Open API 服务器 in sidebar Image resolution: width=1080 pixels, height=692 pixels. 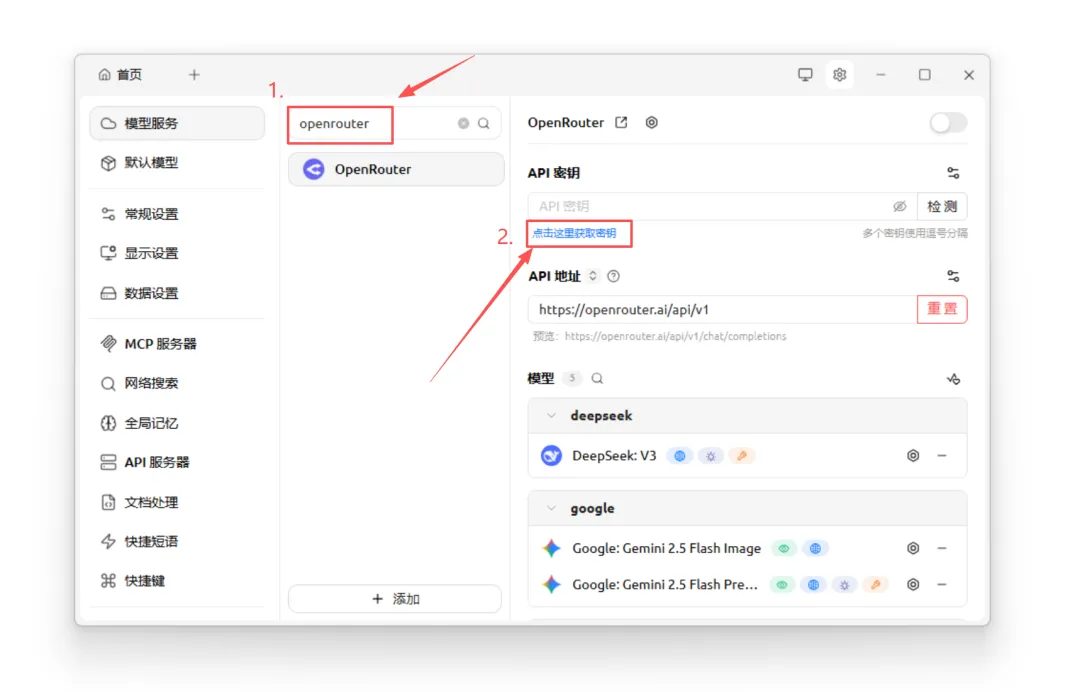coord(177,462)
